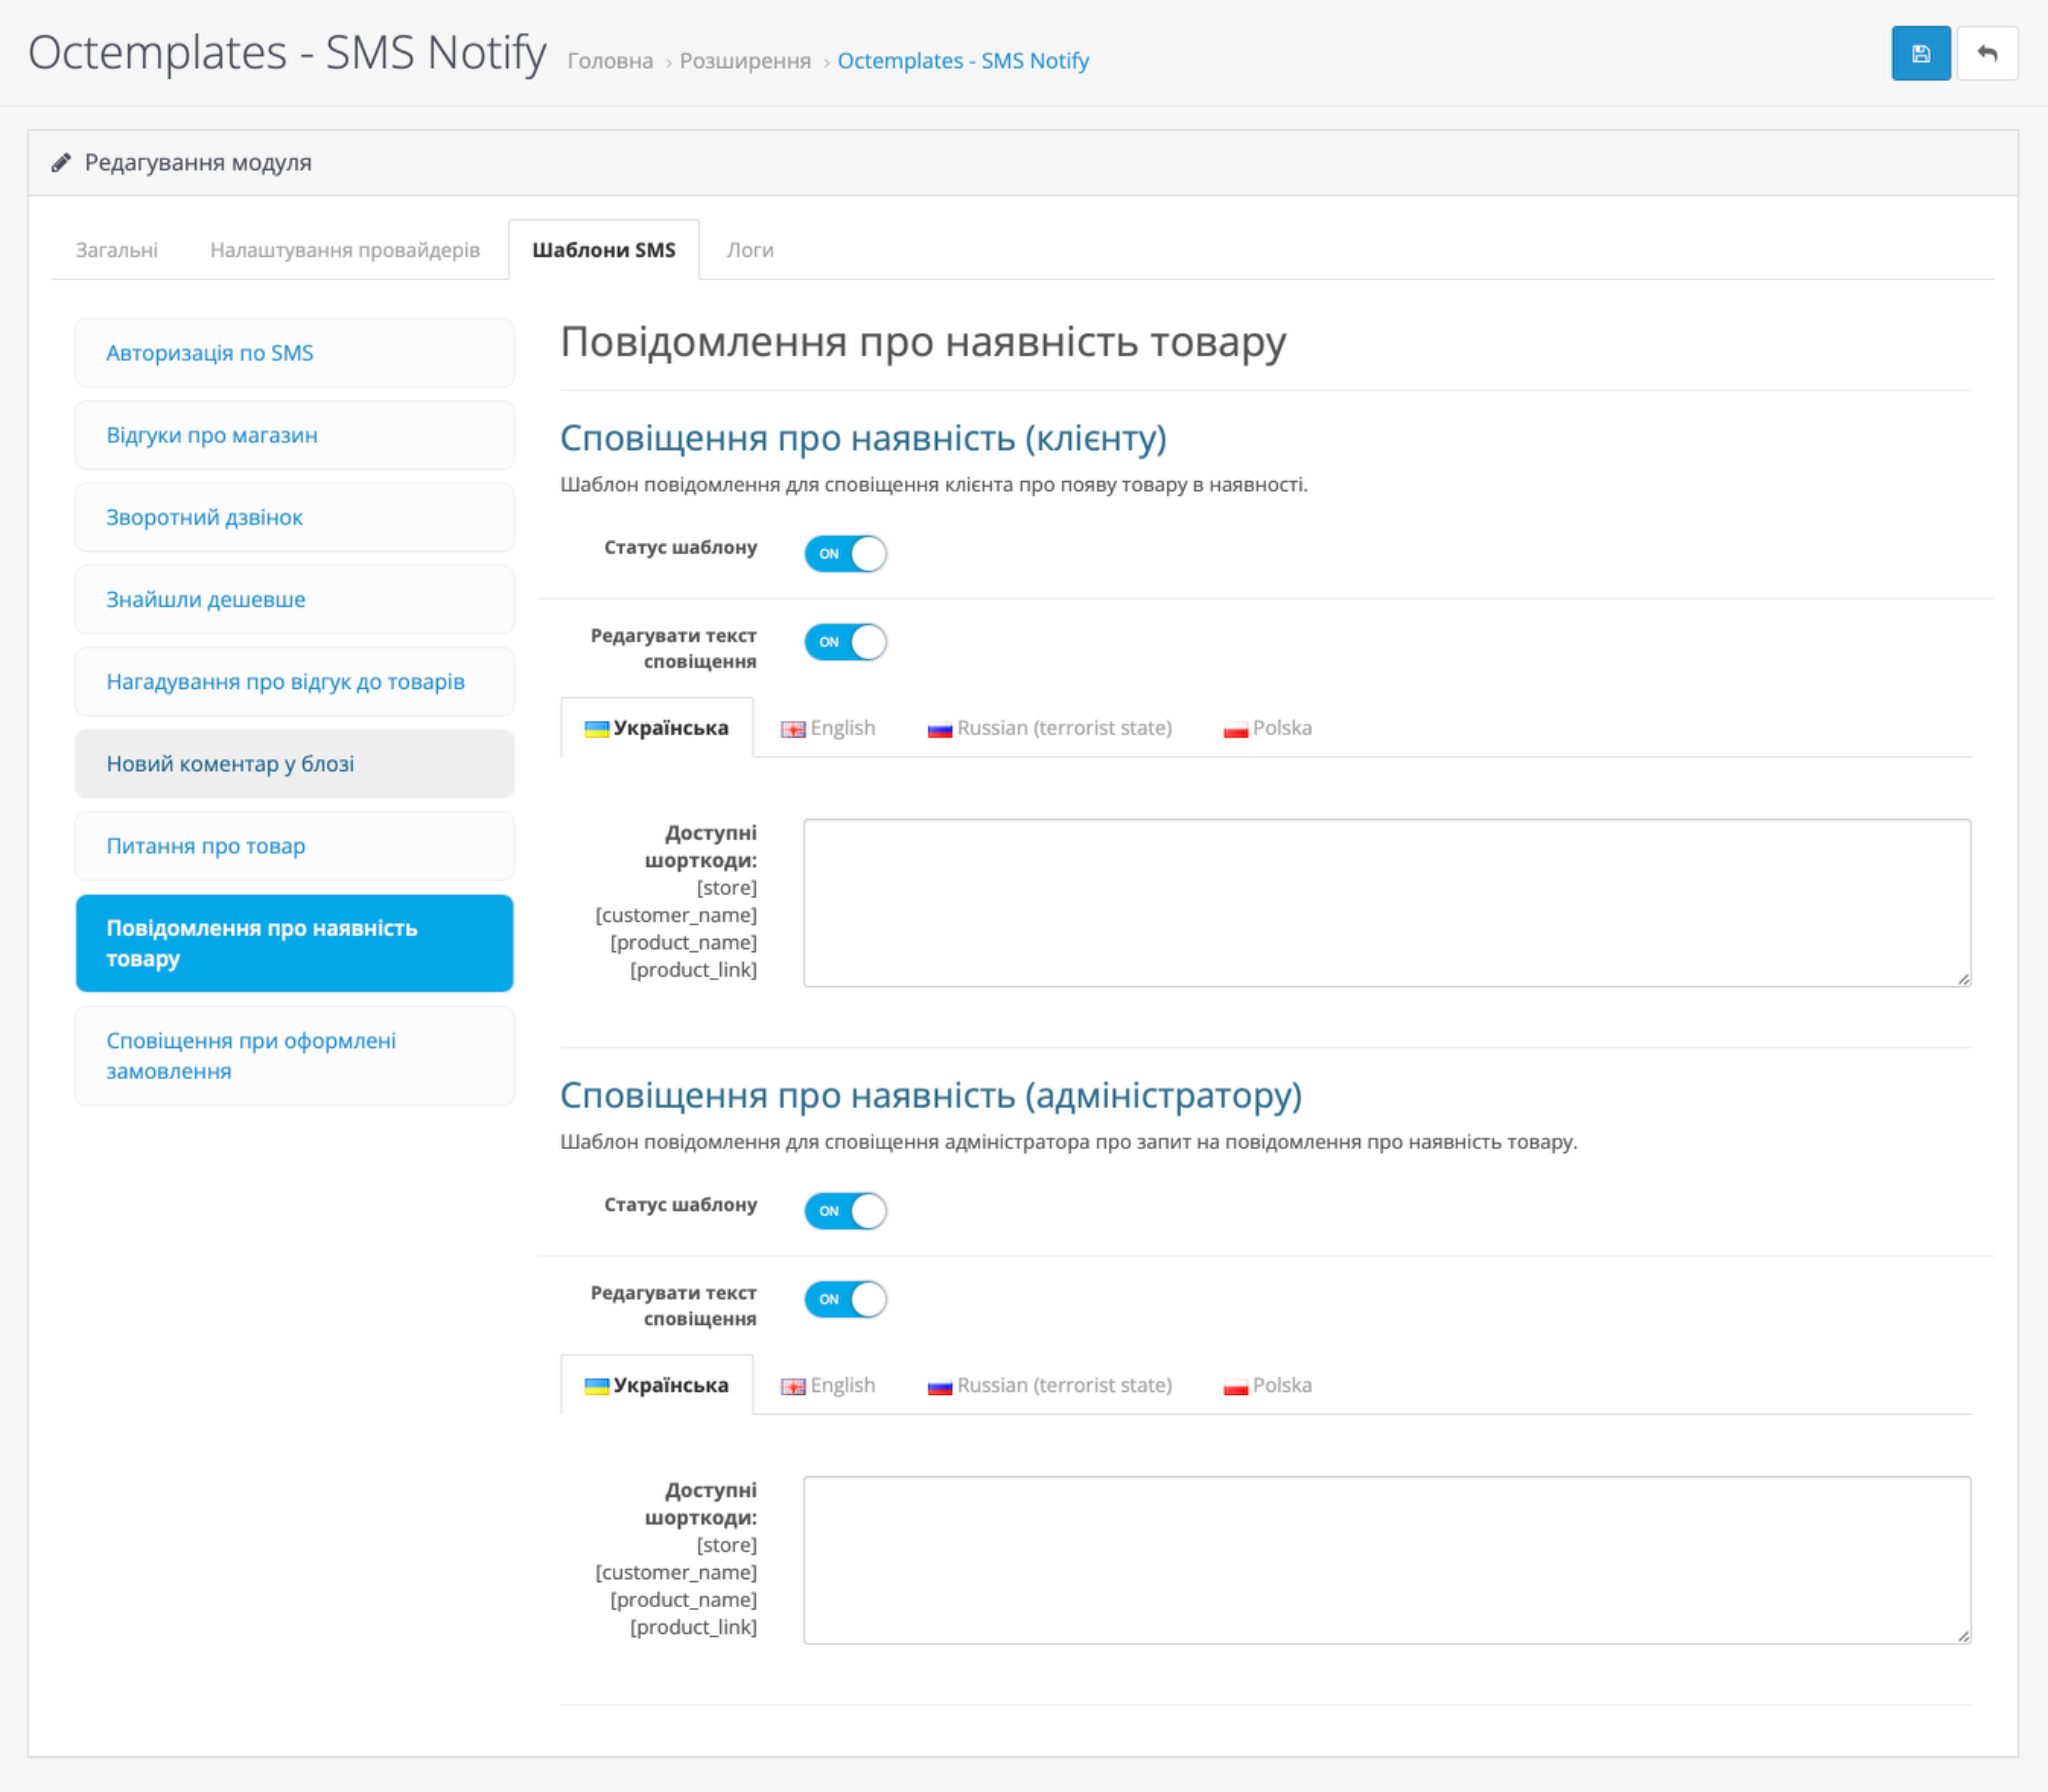Screen dimensions: 2048x1792
Task: Click the blue save icon button
Action: (1920, 54)
